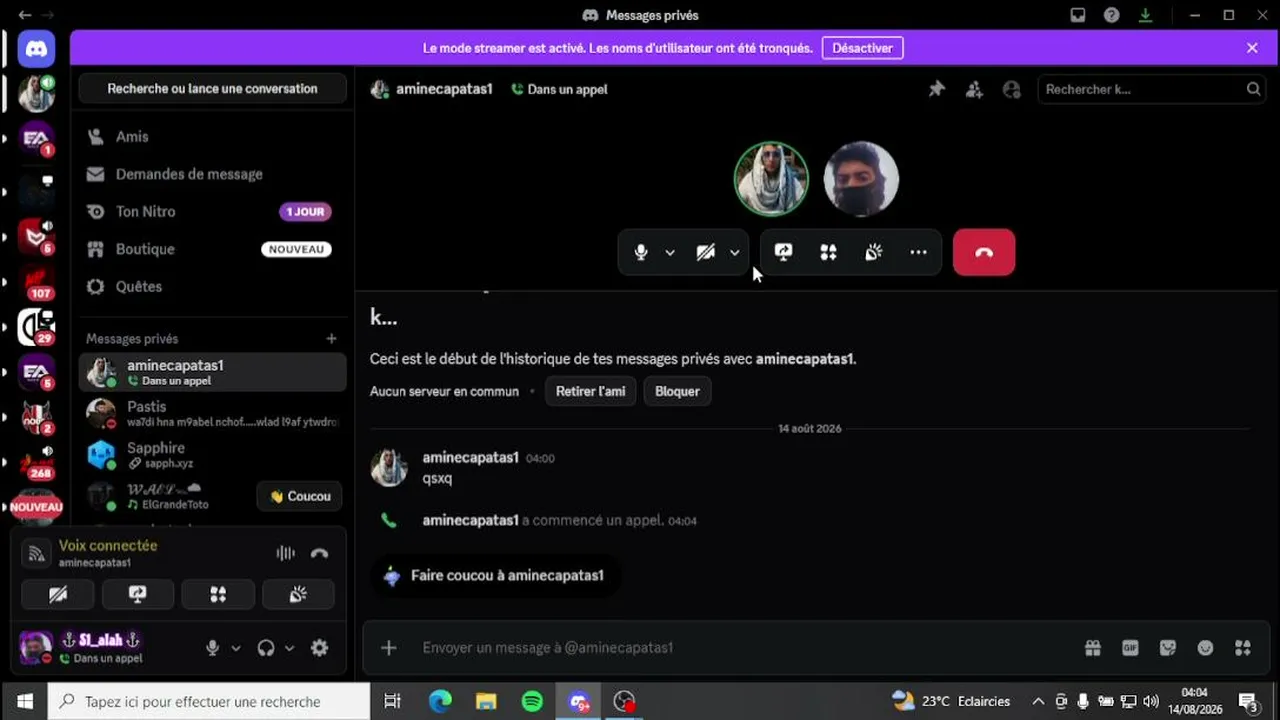Screen dimensions: 1280x720
Task: Share screen from the Voix connectée panel
Action: click(138, 594)
